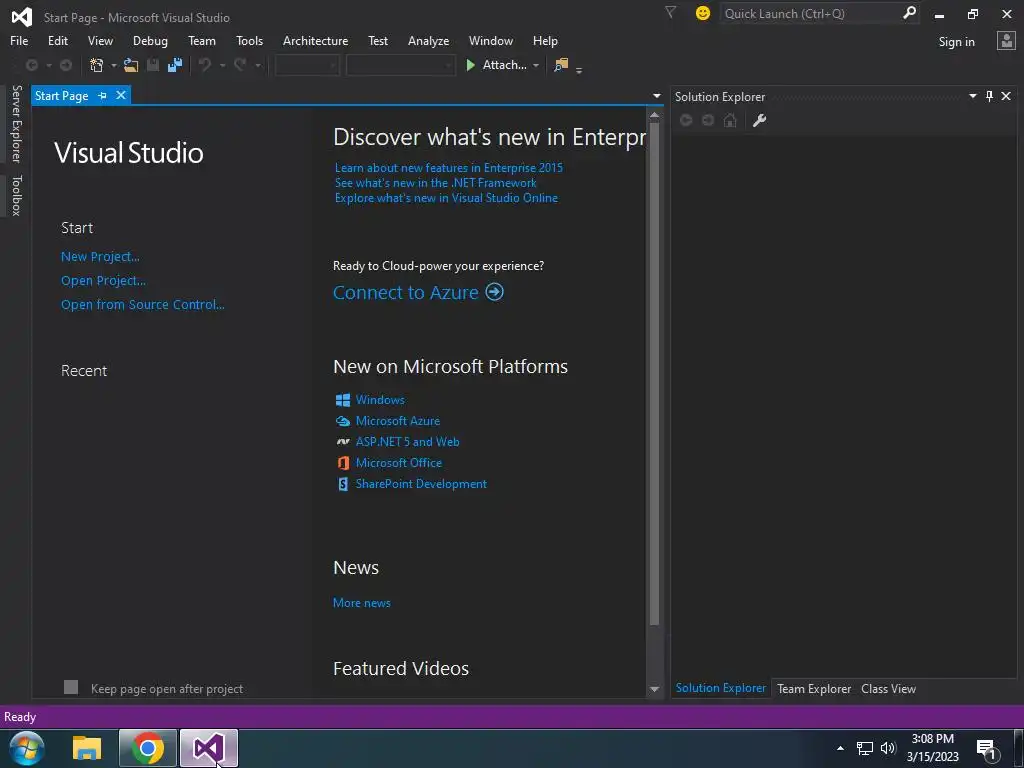Open the toolbar overflow options arrow
This screenshot has height=768, width=1024.
(579, 69)
